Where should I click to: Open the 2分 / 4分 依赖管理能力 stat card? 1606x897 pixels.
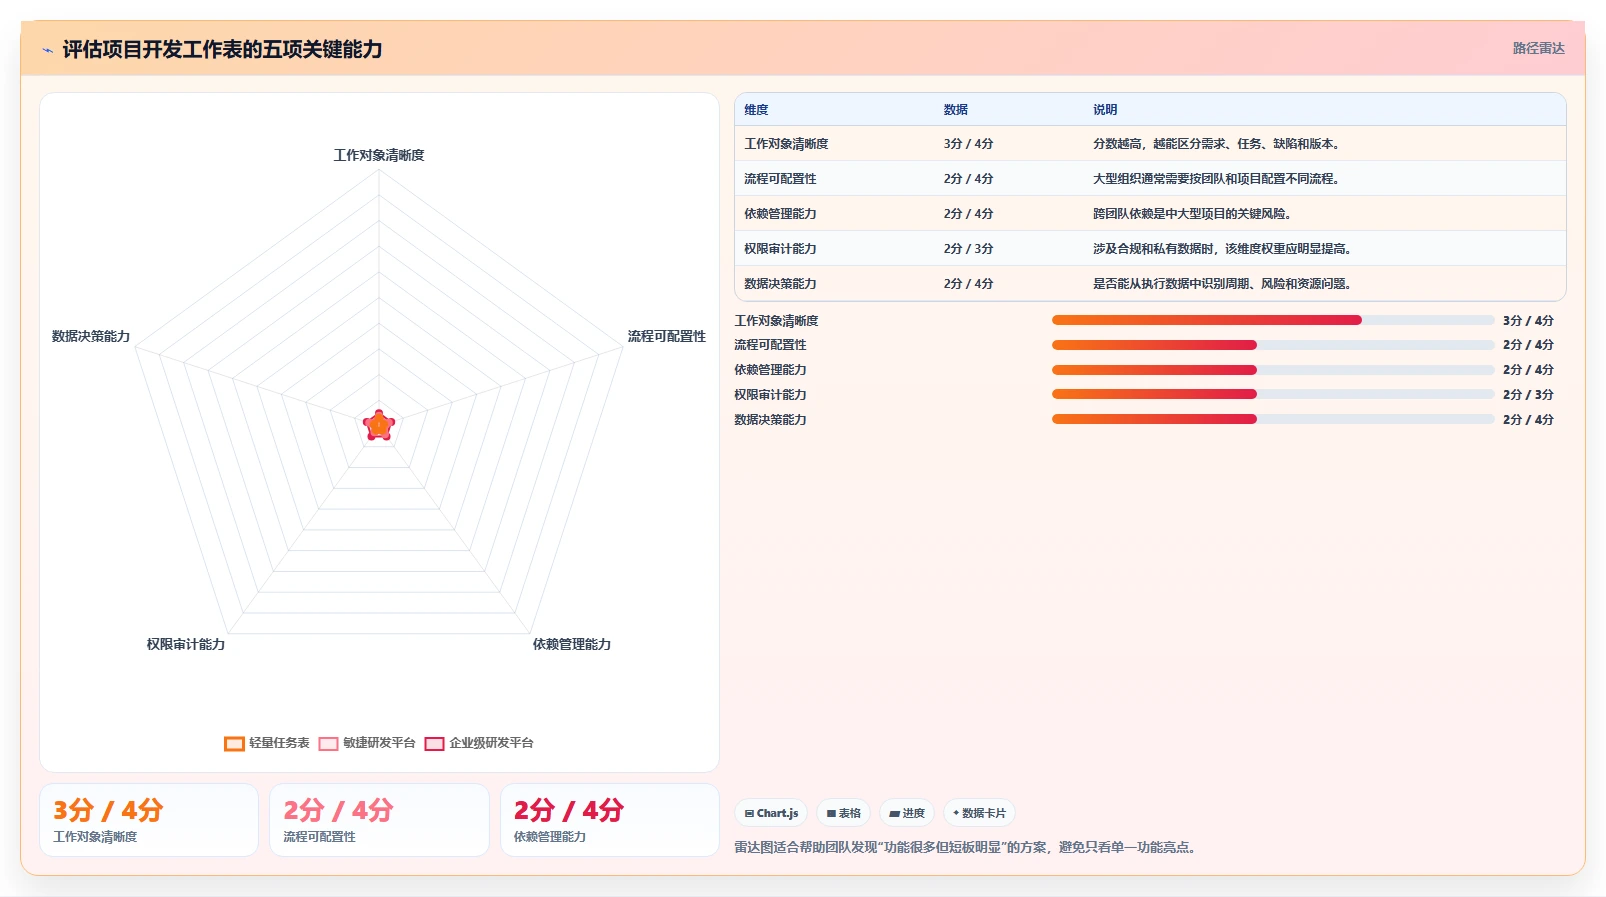pyautogui.click(x=610, y=820)
